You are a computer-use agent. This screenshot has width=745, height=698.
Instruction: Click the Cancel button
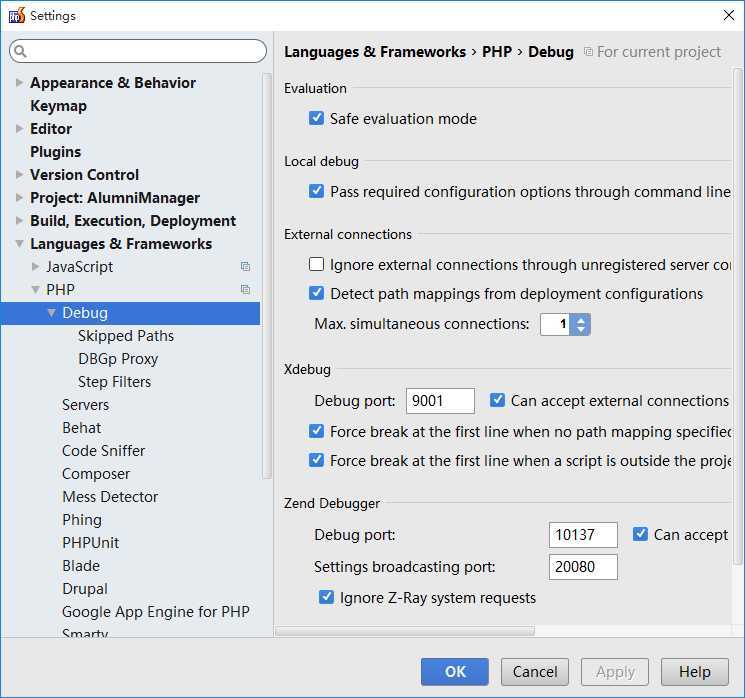click(x=535, y=671)
